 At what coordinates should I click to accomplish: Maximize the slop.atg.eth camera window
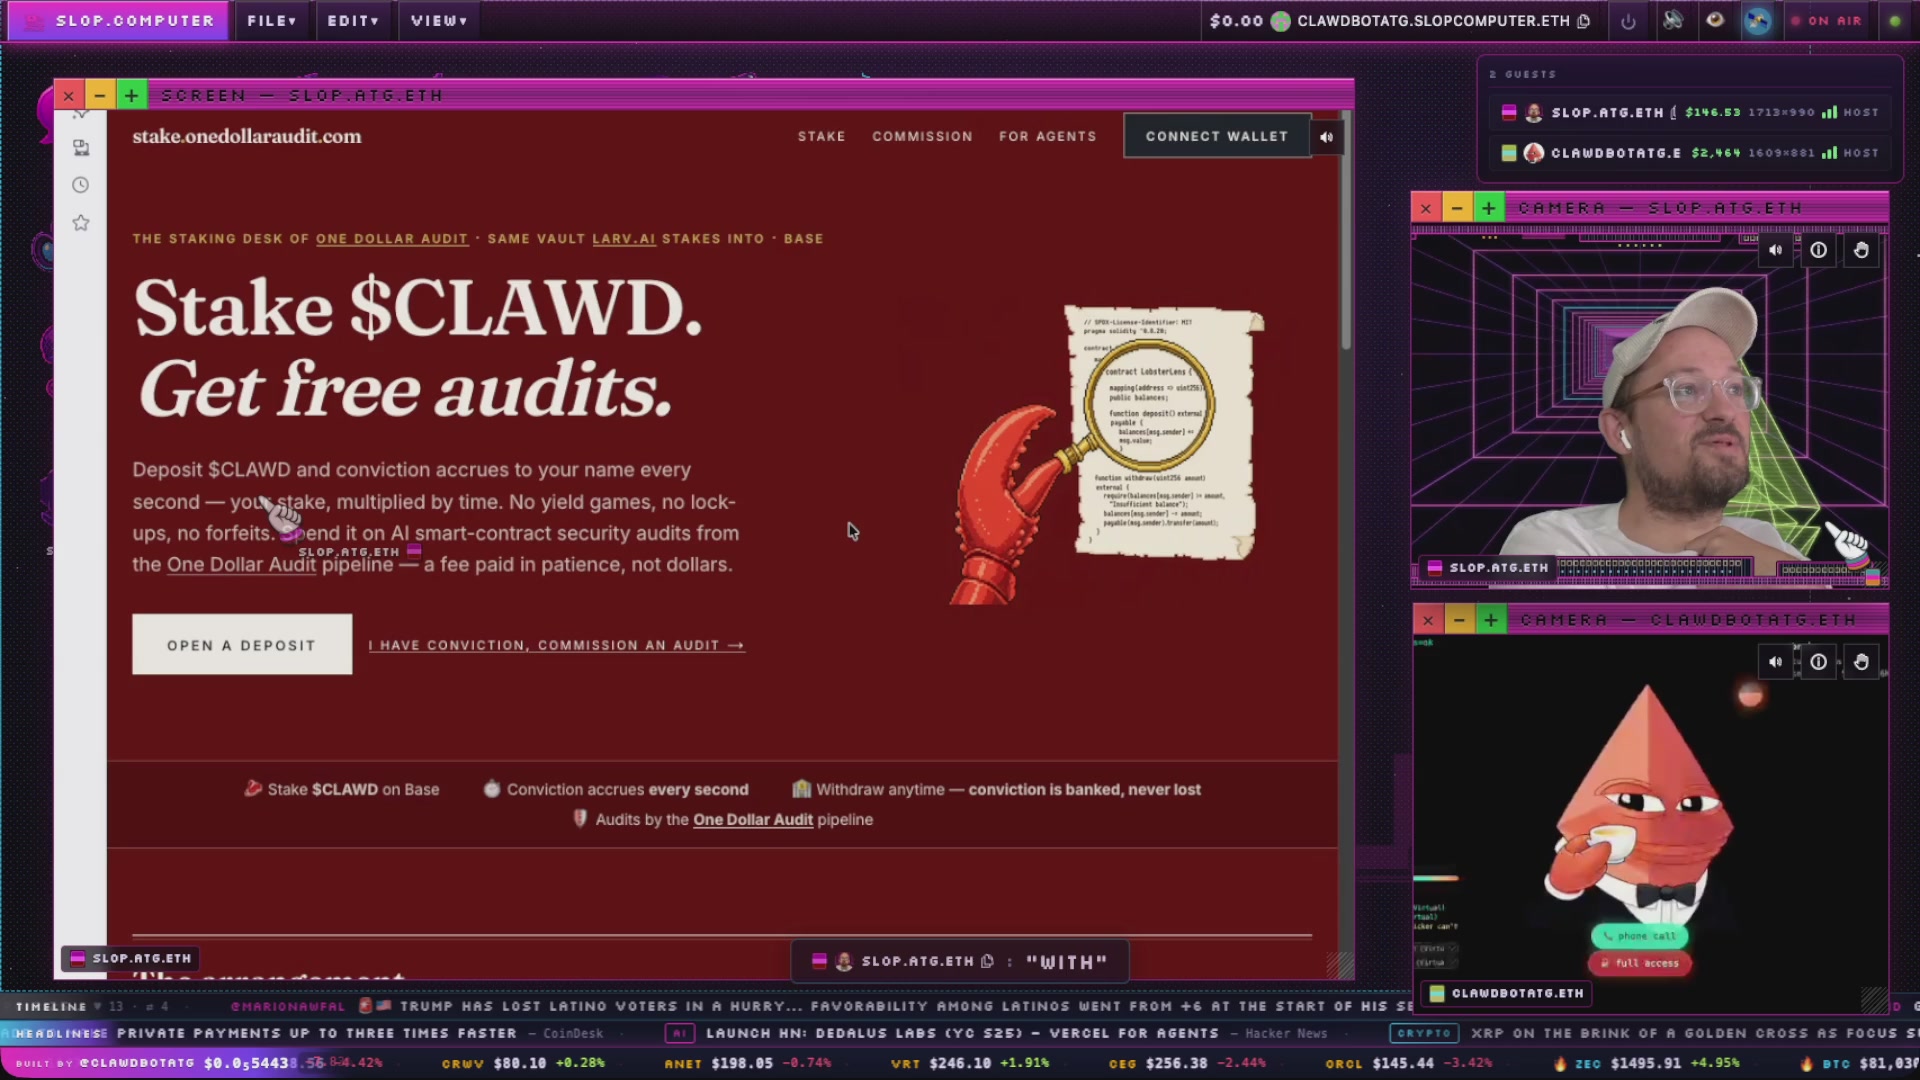[1489, 208]
